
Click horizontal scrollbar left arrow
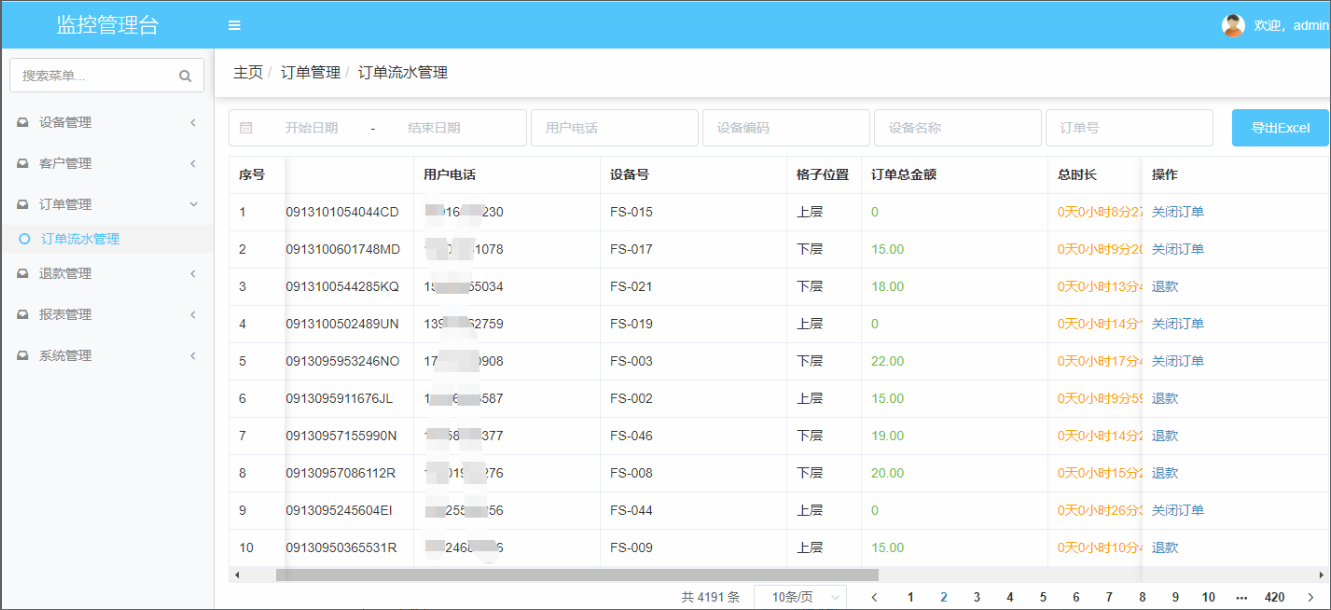237,575
